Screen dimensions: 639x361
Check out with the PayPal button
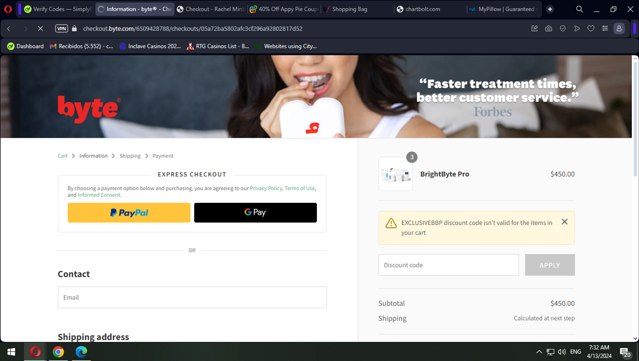click(129, 213)
